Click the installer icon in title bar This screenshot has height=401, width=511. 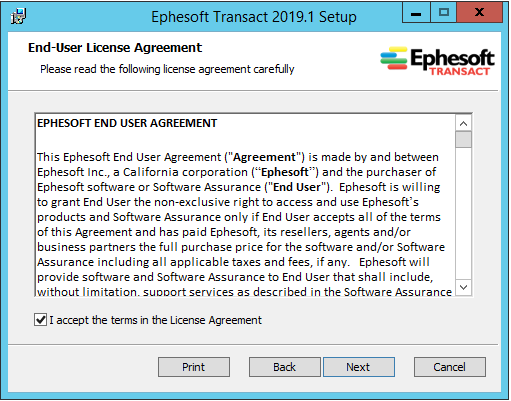coord(18,16)
